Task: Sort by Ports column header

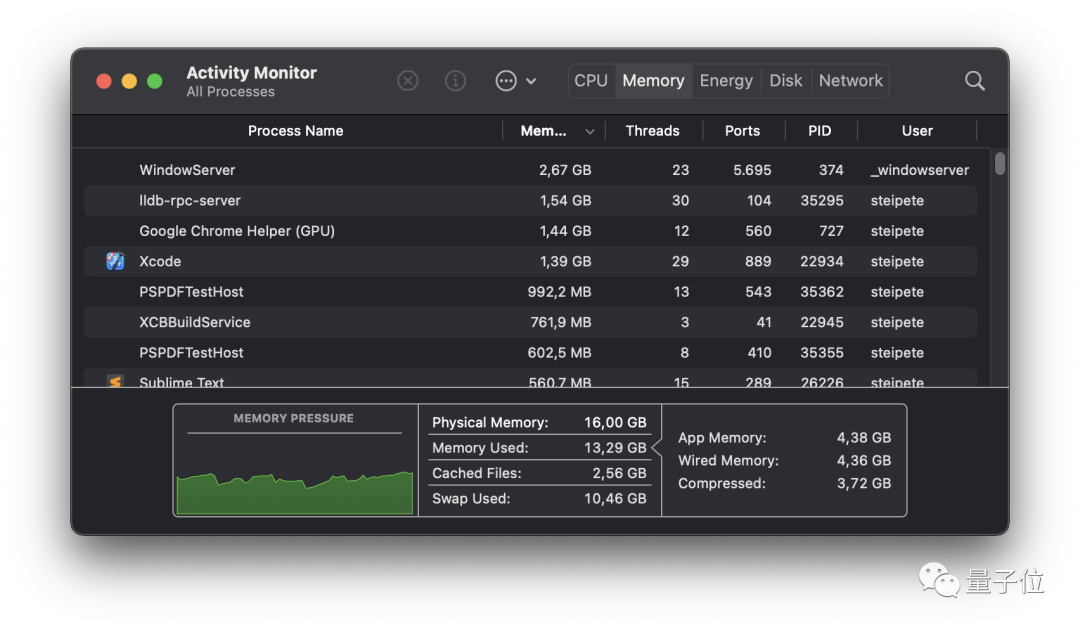Action: 742,131
